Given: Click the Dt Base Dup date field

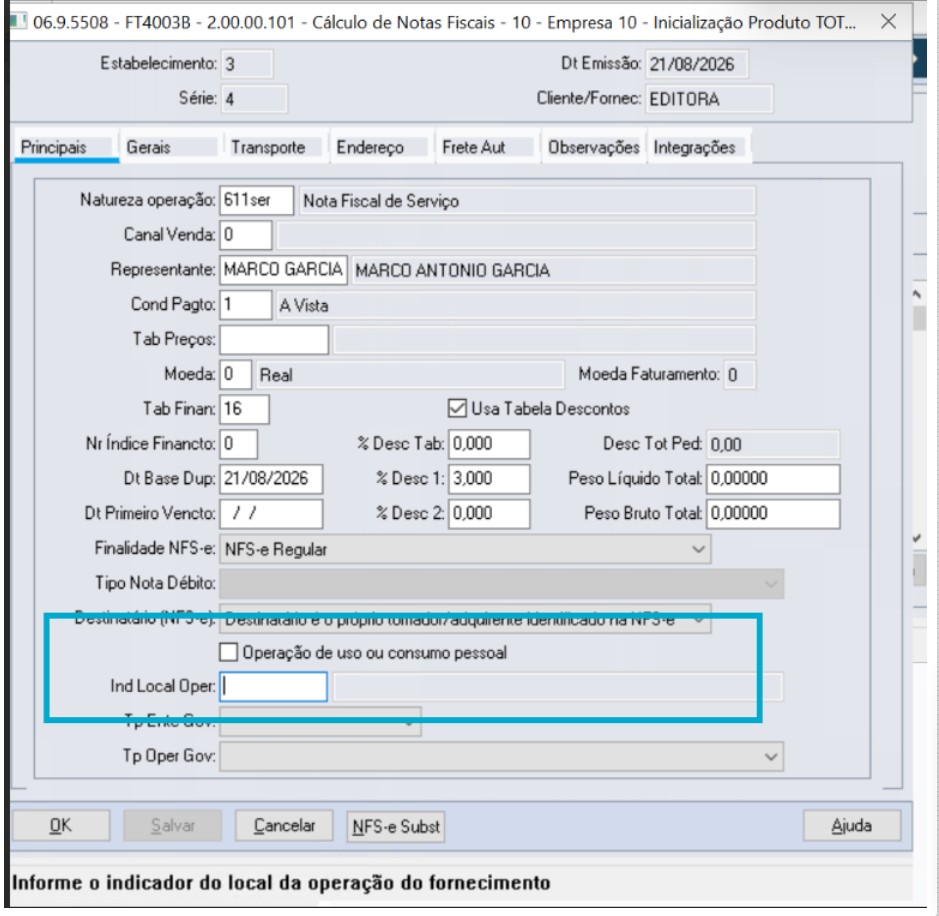Looking at the screenshot, I should 271,478.
